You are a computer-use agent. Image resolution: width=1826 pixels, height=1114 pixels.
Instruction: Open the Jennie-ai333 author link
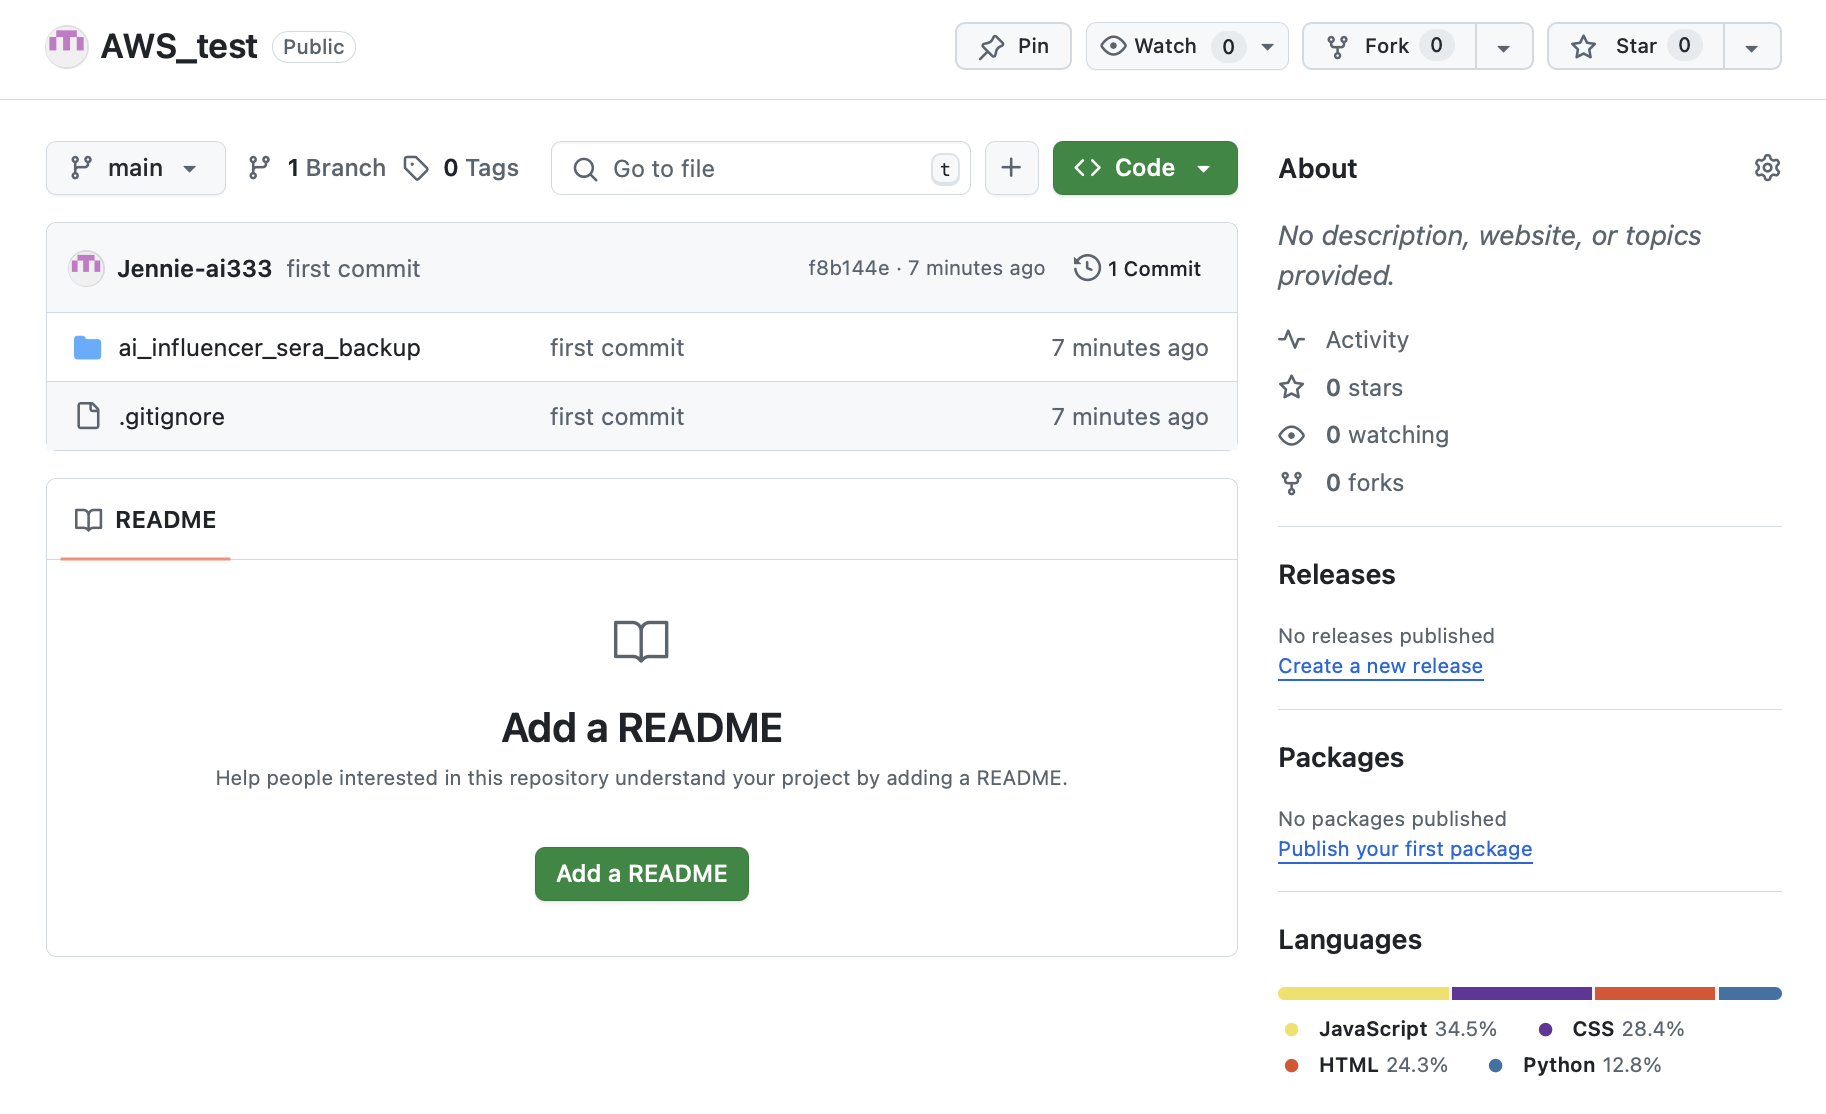click(x=195, y=268)
